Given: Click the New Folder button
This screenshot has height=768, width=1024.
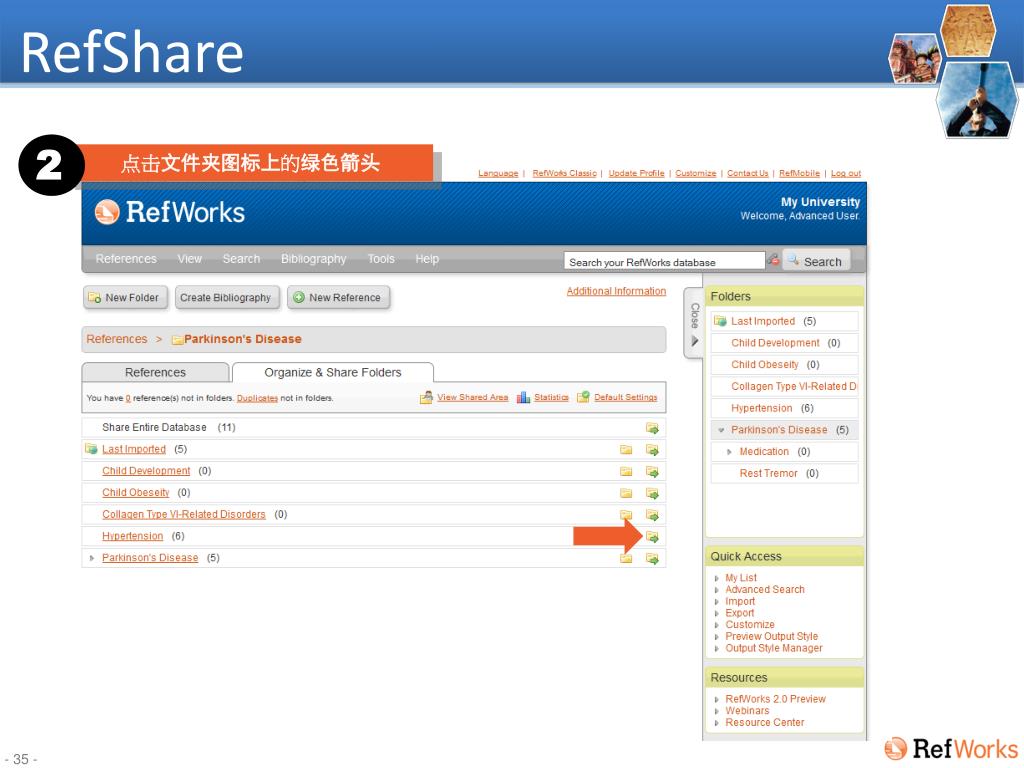Looking at the screenshot, I should (125, 297).
